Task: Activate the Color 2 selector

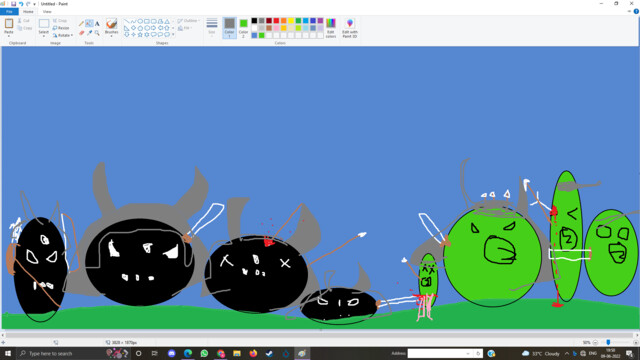Action: pos(243,28)
